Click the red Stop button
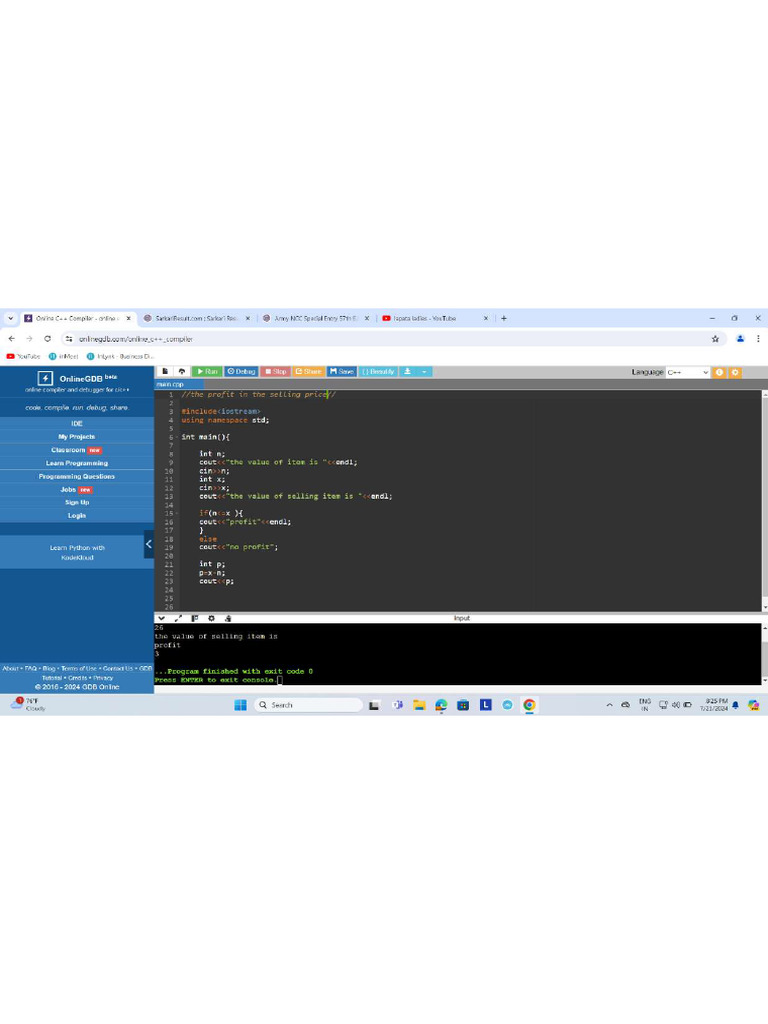Image resolution: width=768 pixels, height=1024 pixels. click(x=275, y=372)
